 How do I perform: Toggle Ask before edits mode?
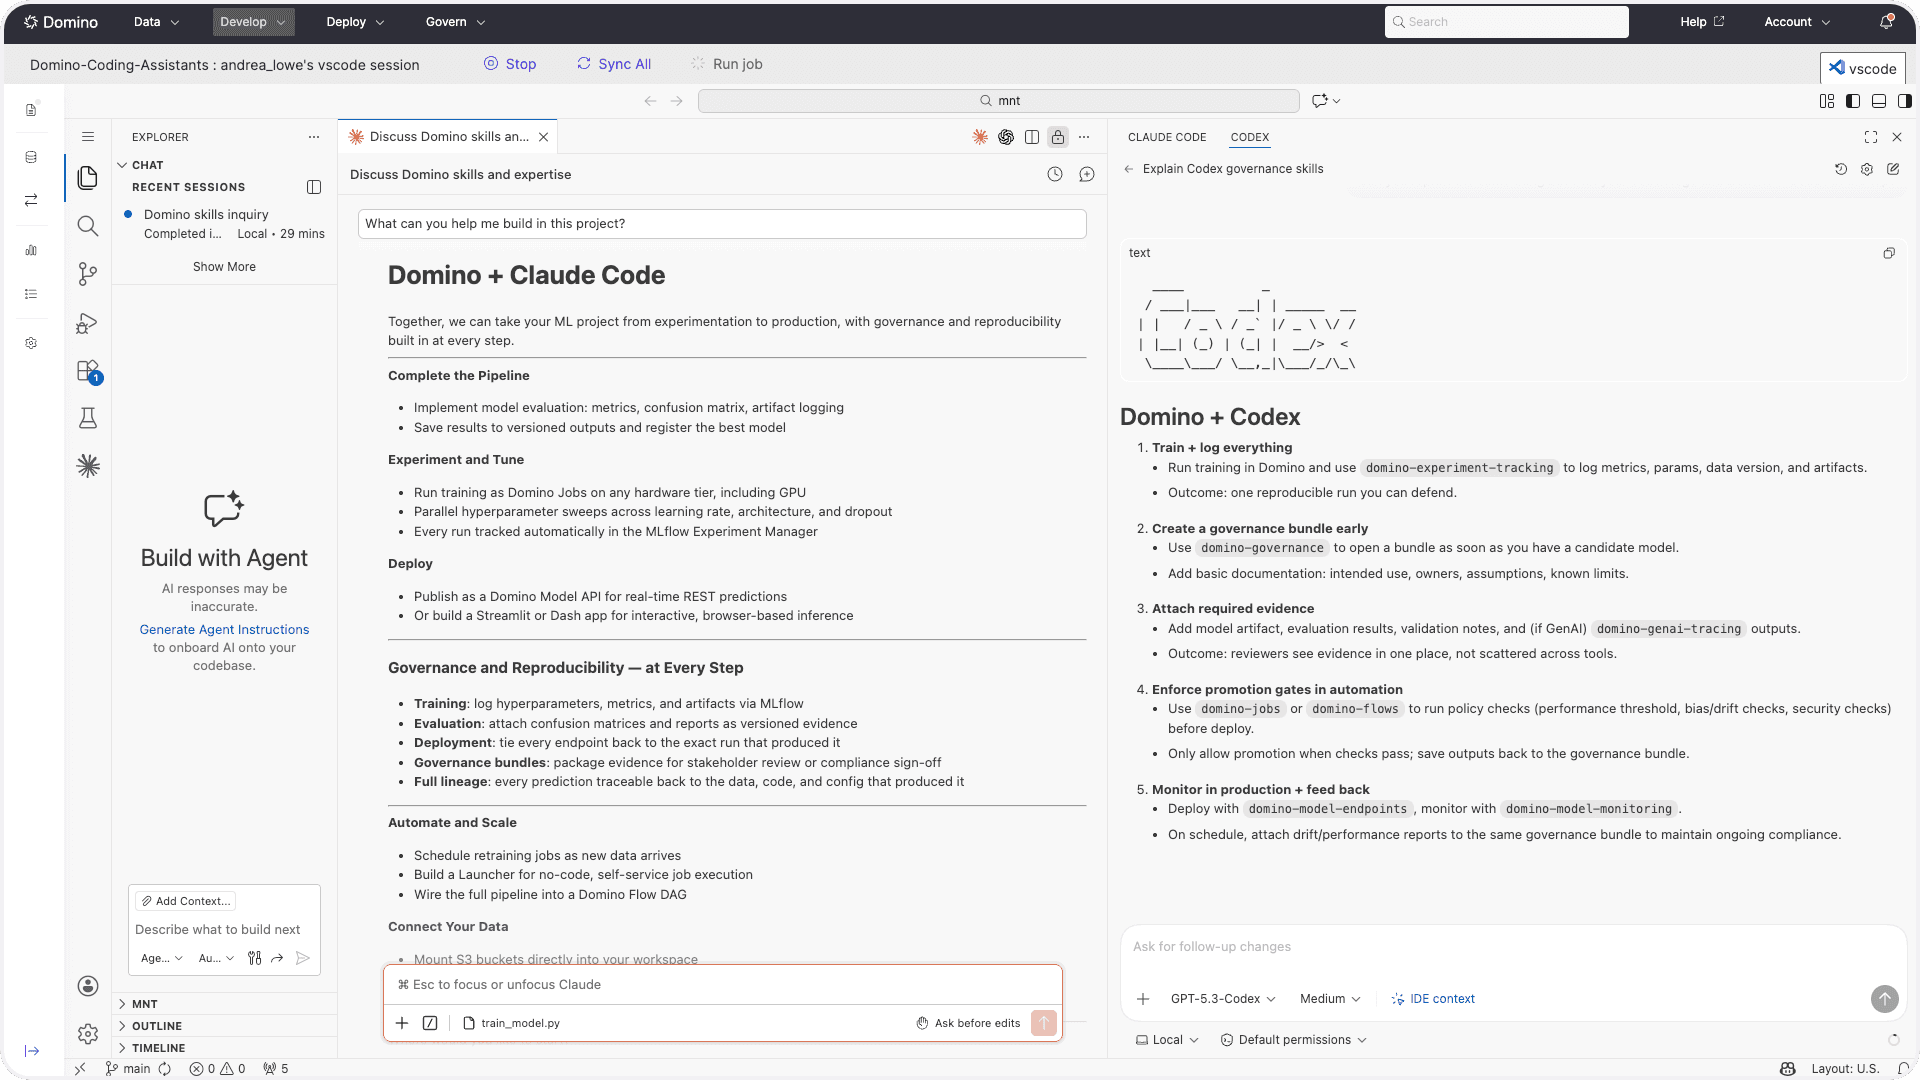pos(968,1023)
